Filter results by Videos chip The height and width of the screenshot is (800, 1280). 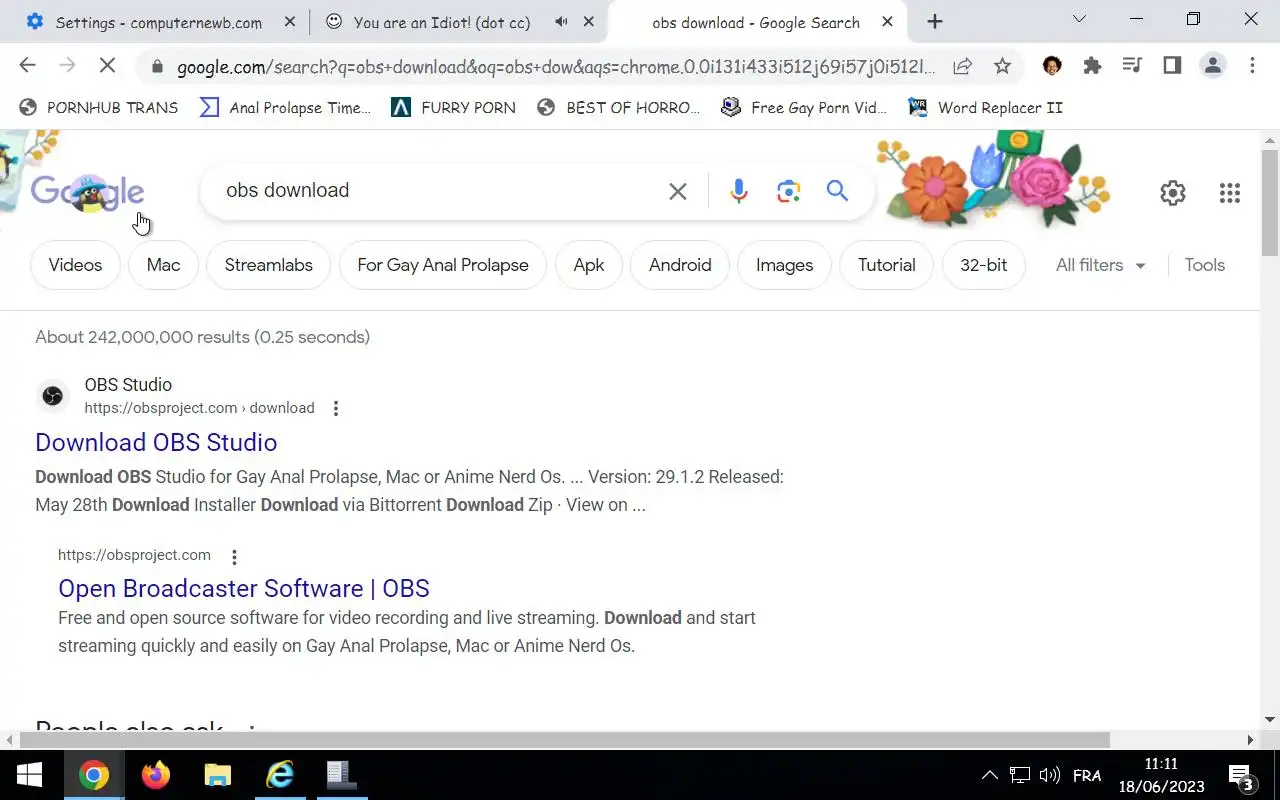pos(75,265)
